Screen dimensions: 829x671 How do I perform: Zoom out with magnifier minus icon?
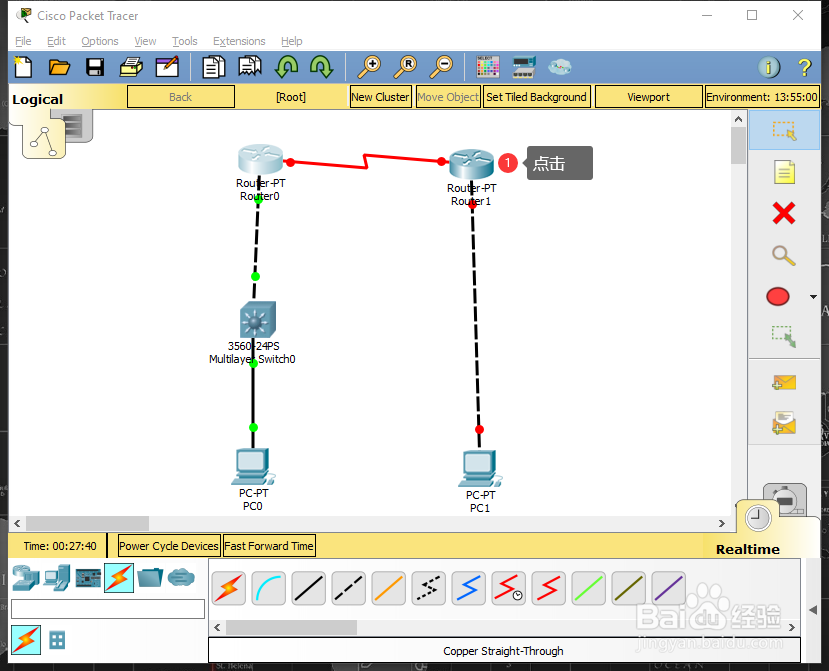(441, 67)
